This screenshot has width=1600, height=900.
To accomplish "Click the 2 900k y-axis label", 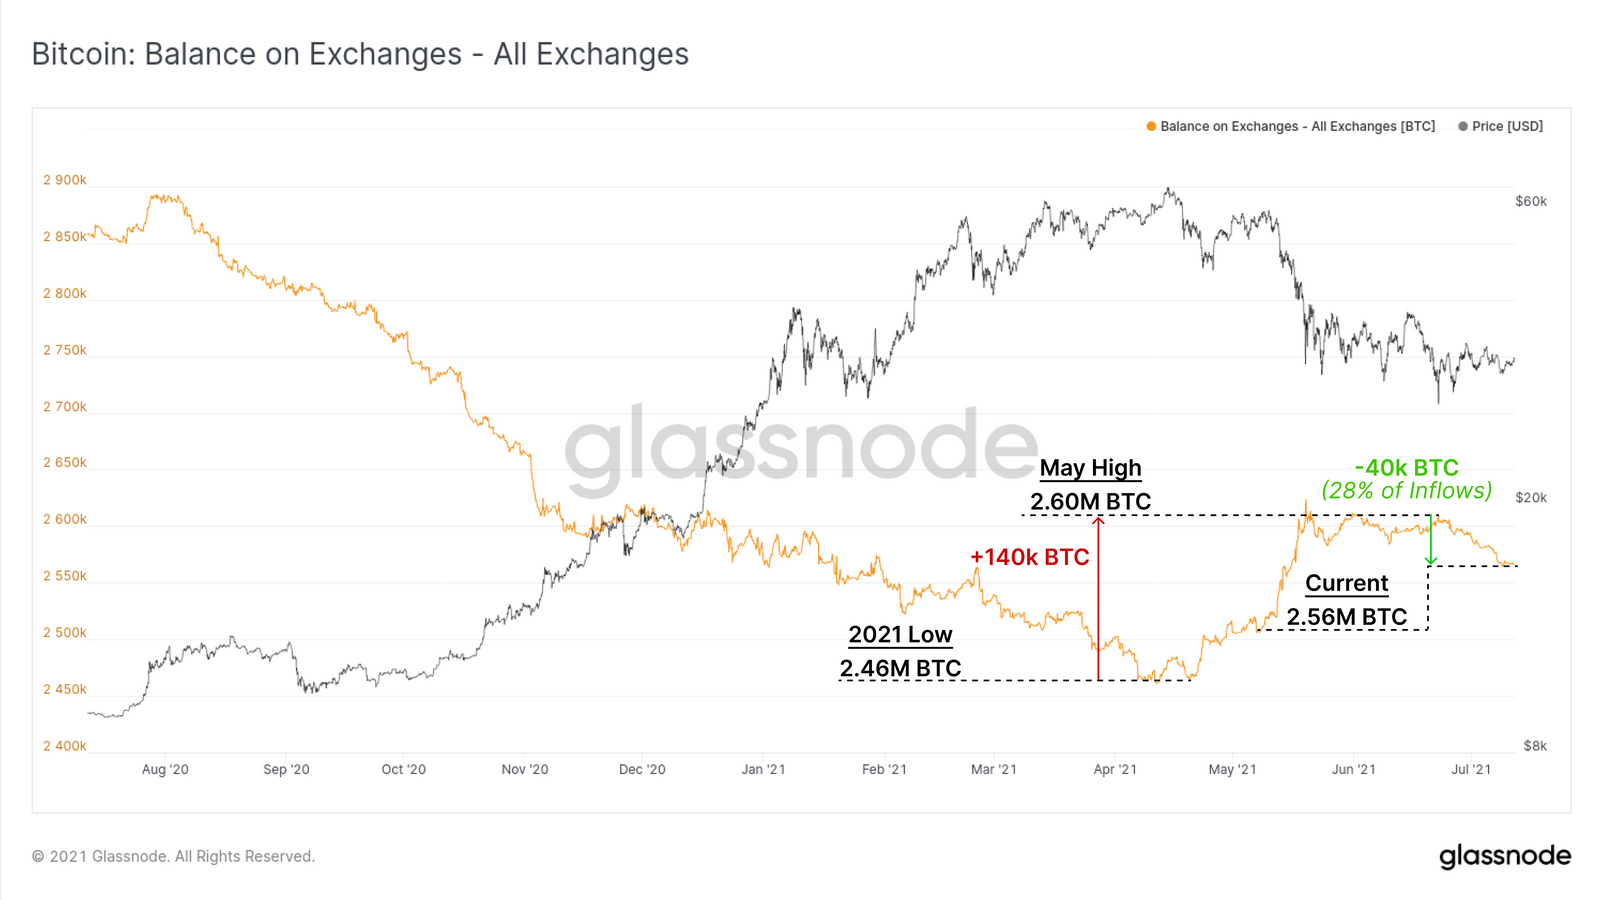I will (x=65, y=180).
